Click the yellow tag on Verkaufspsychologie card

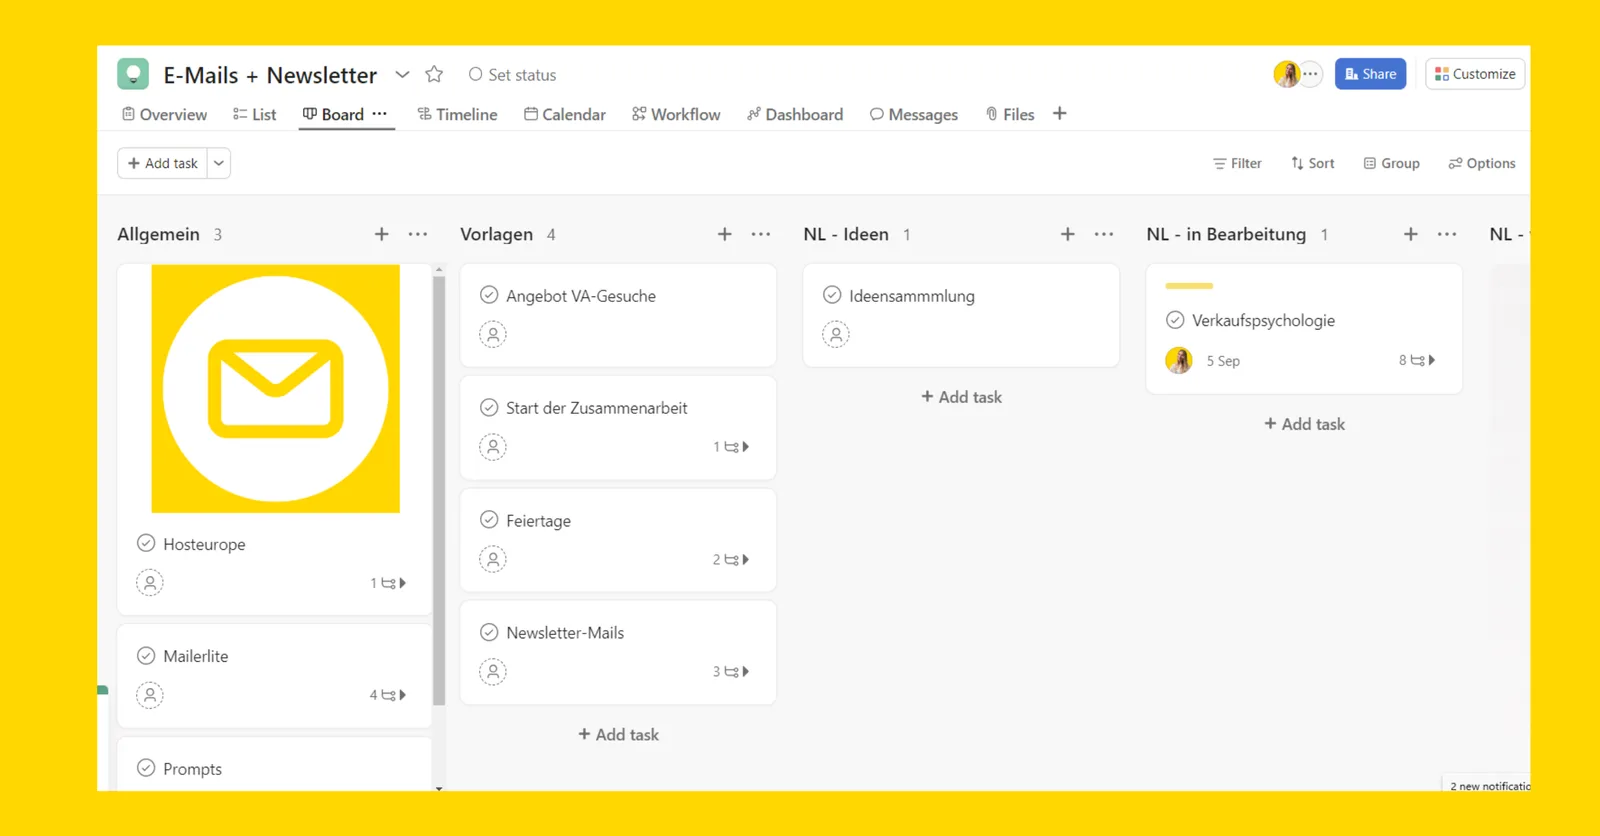(1189, 286)
